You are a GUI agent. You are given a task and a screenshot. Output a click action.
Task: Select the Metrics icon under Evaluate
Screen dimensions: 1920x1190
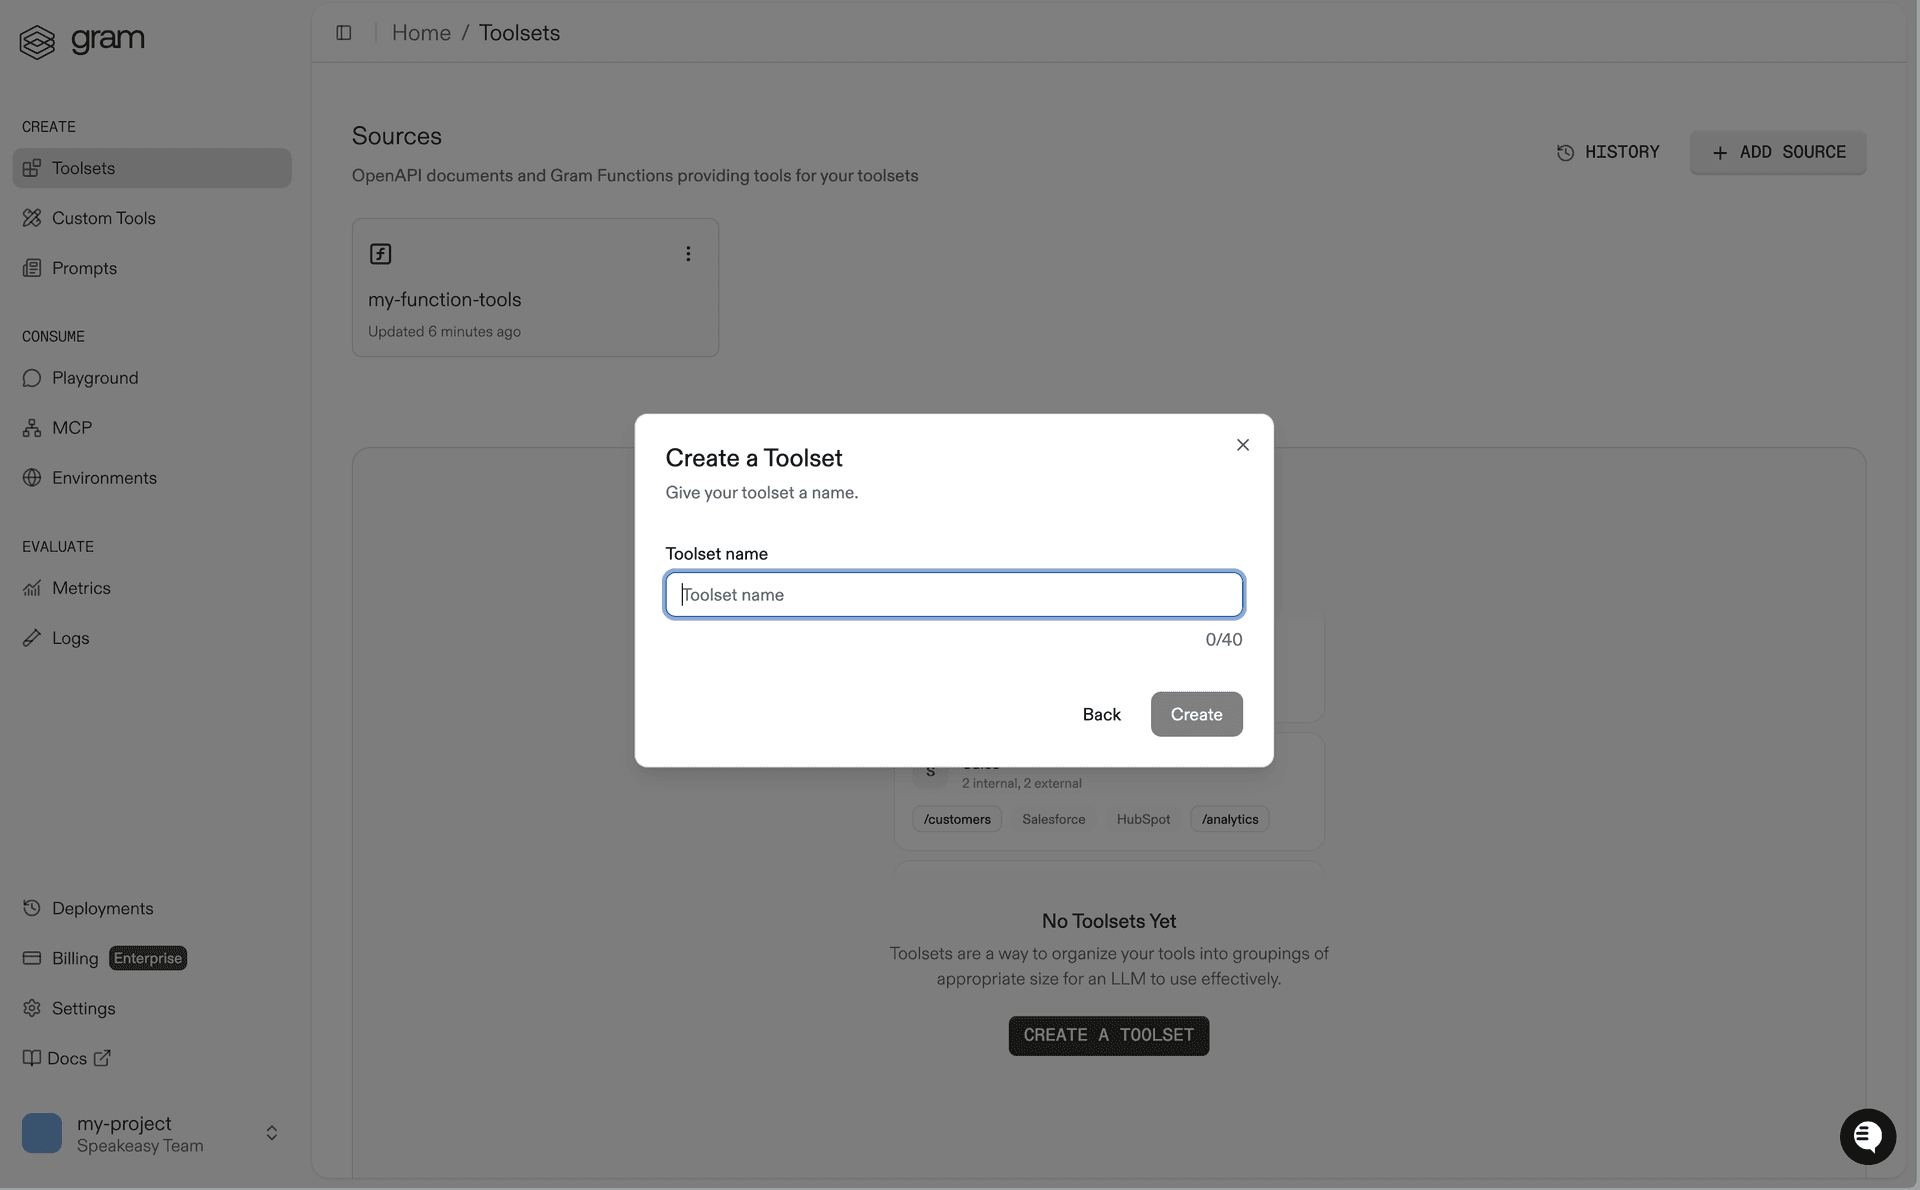32,588
